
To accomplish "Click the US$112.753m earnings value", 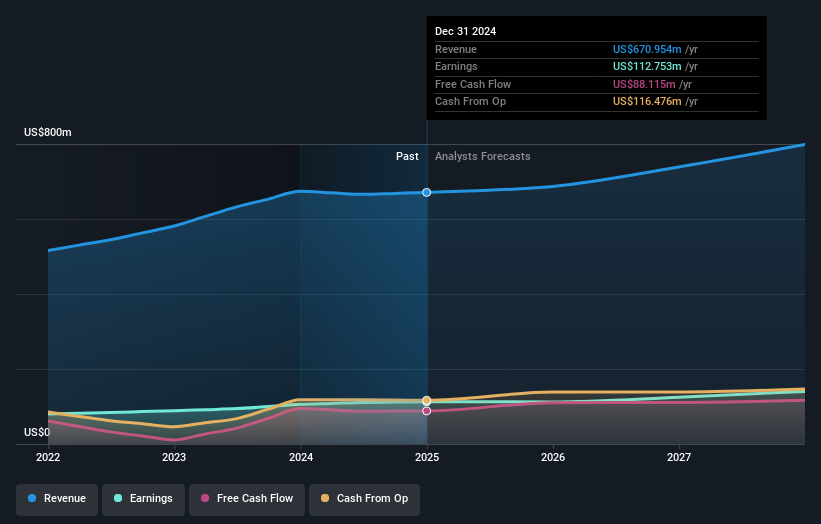I will point(647,66).
